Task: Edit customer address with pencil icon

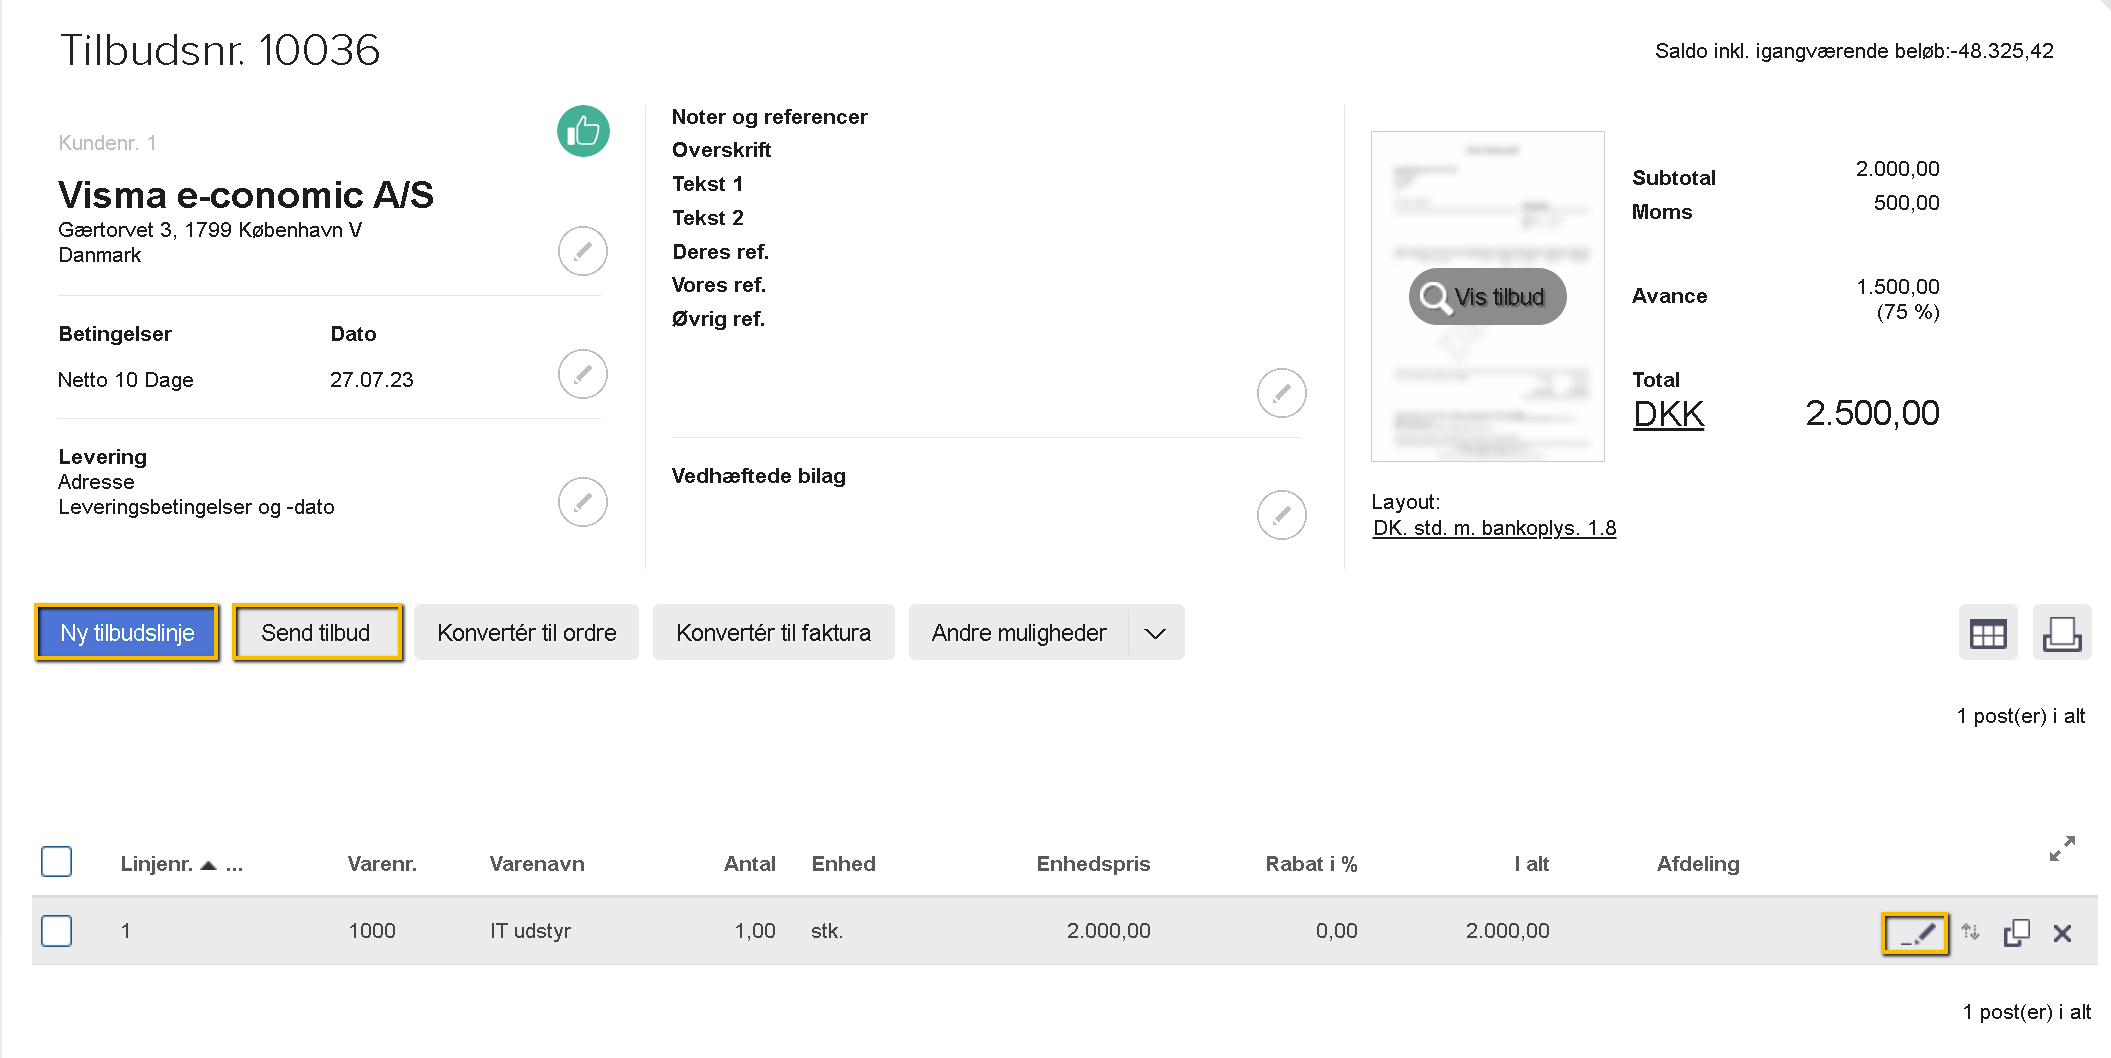Action: [582, 251]
